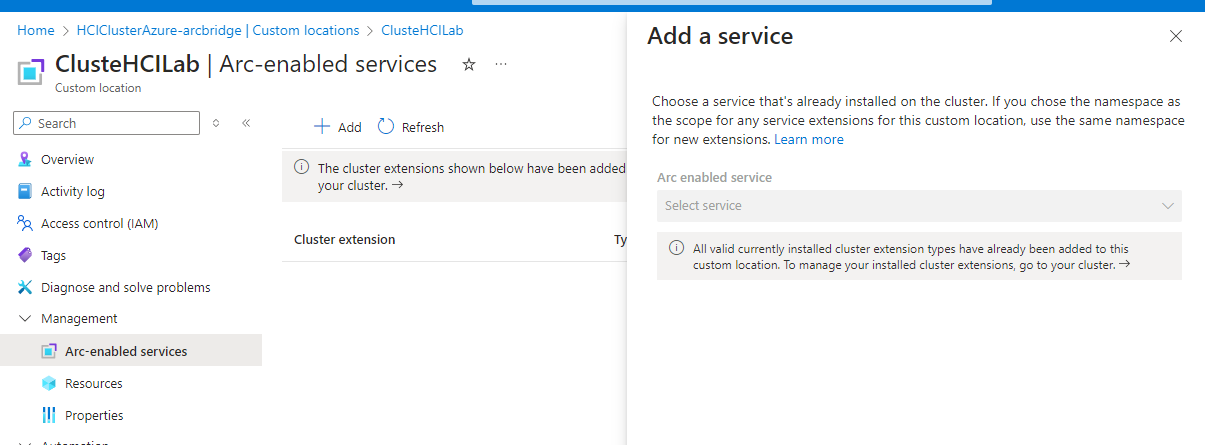The width and height of the screenshot is (1205, 445).
Task: Click the Refresh button label
Action: tap(423, 127)
